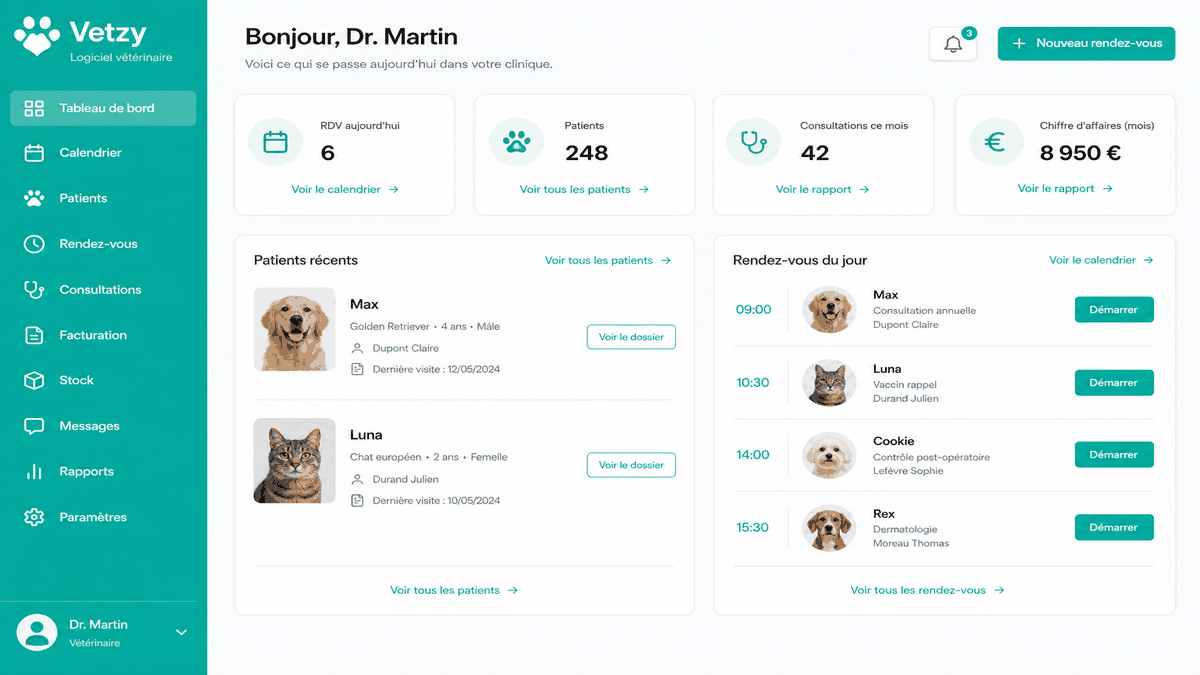The image size is (1200, 675).
Task: Click Voir tous les rendez-vous link
Action: [x=927, y=590]
